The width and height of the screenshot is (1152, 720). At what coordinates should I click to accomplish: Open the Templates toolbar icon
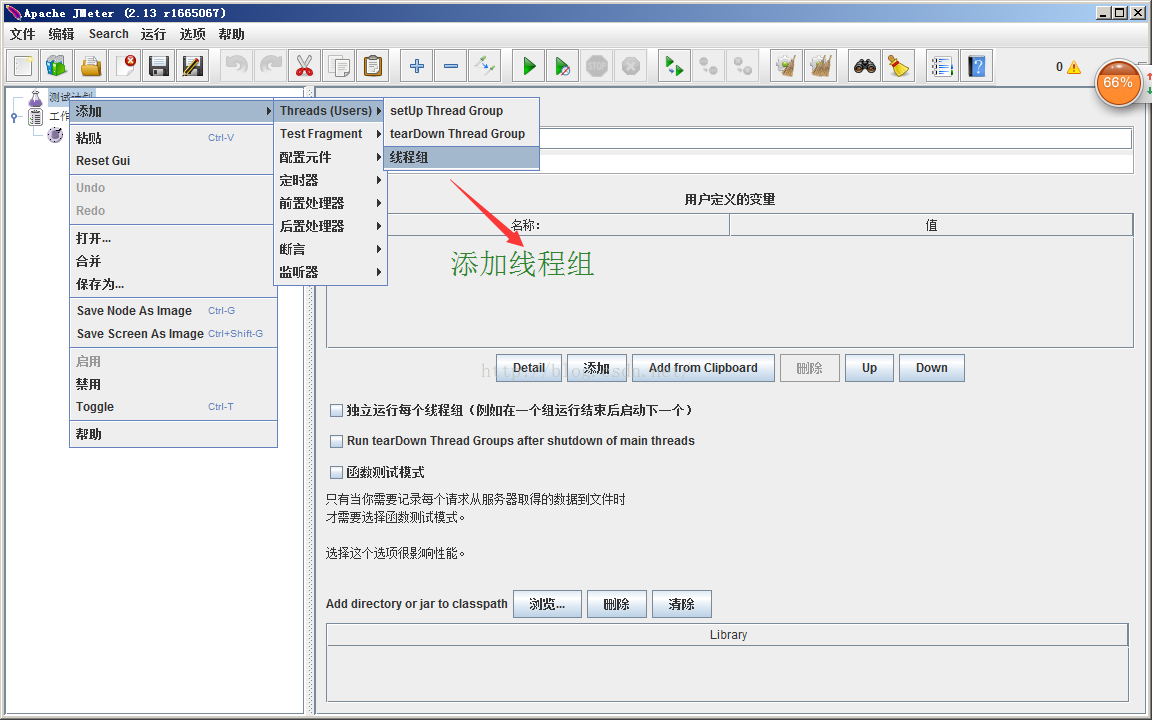[57, 66]
